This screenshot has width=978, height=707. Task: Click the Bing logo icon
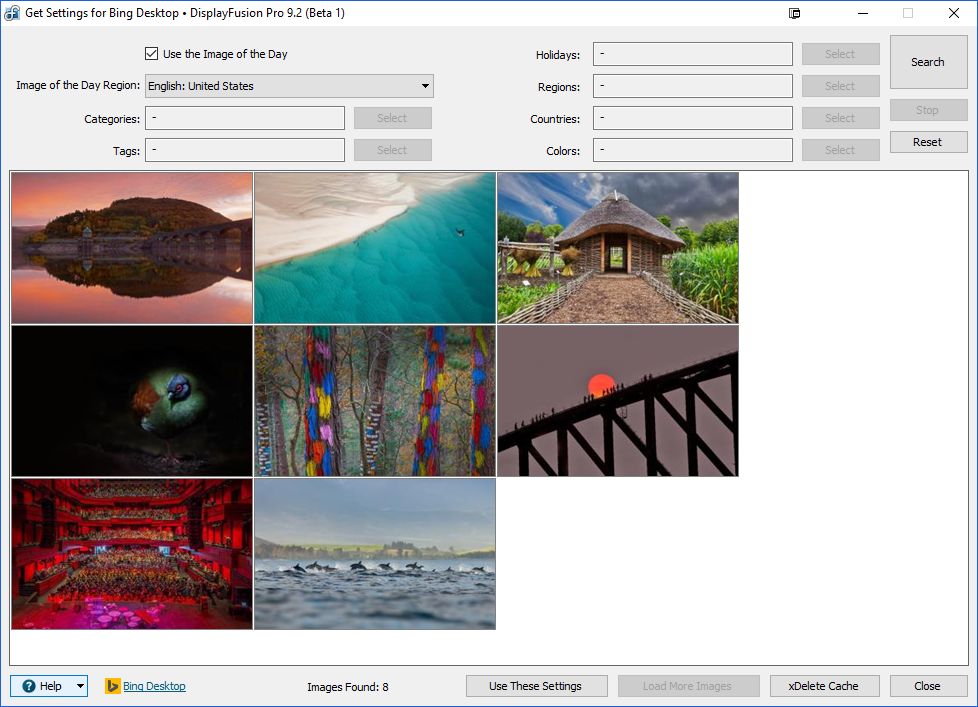click(x=113, y=686)
